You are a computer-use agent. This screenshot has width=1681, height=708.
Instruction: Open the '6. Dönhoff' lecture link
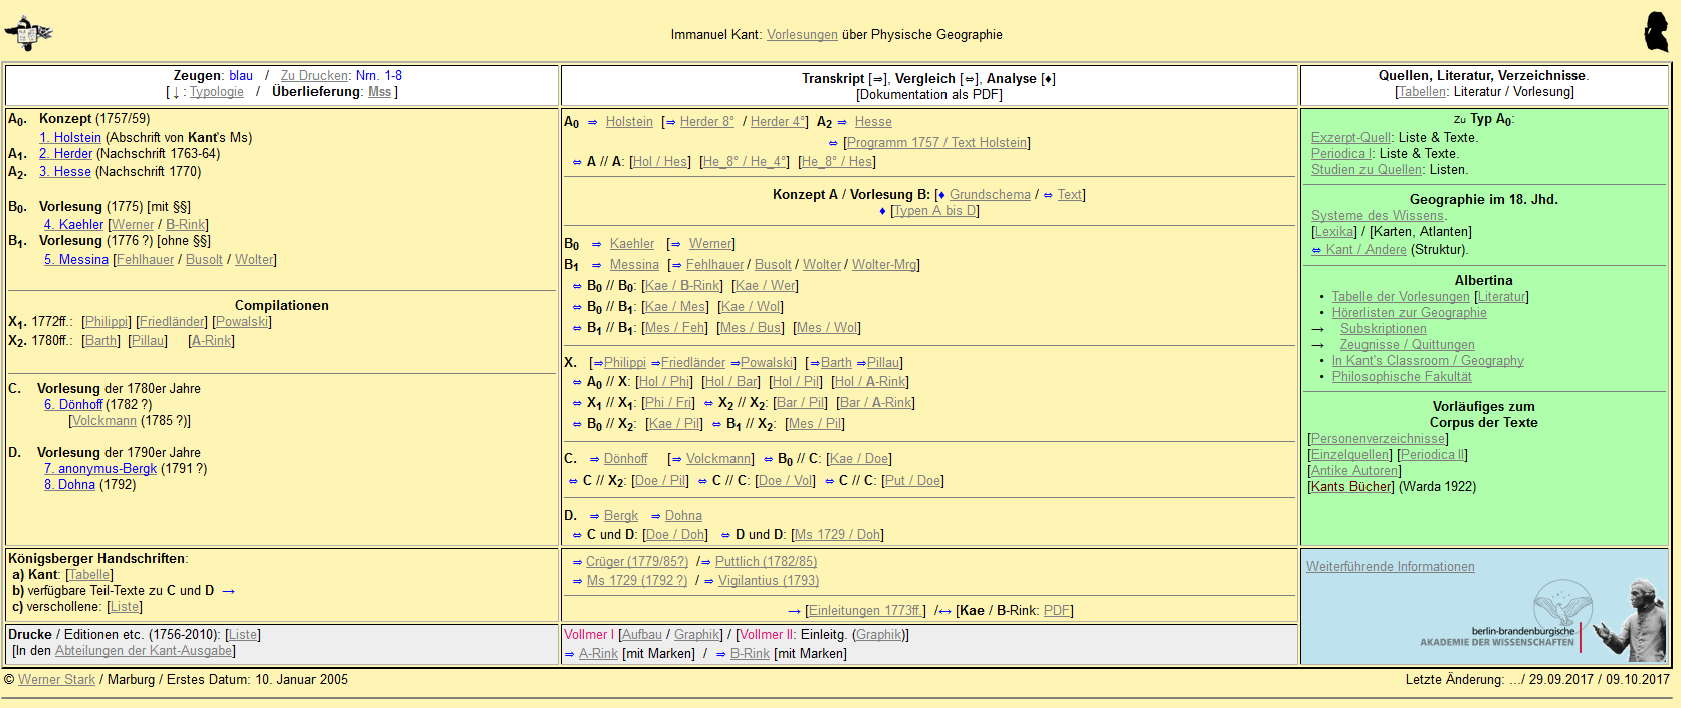73,405
